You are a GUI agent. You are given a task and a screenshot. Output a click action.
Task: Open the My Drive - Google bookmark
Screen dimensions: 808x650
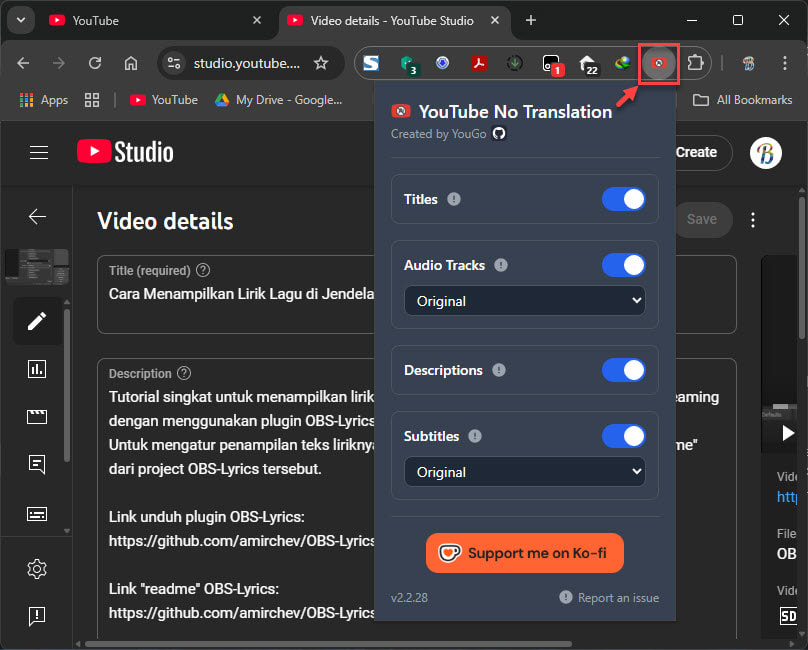[279, 100]
